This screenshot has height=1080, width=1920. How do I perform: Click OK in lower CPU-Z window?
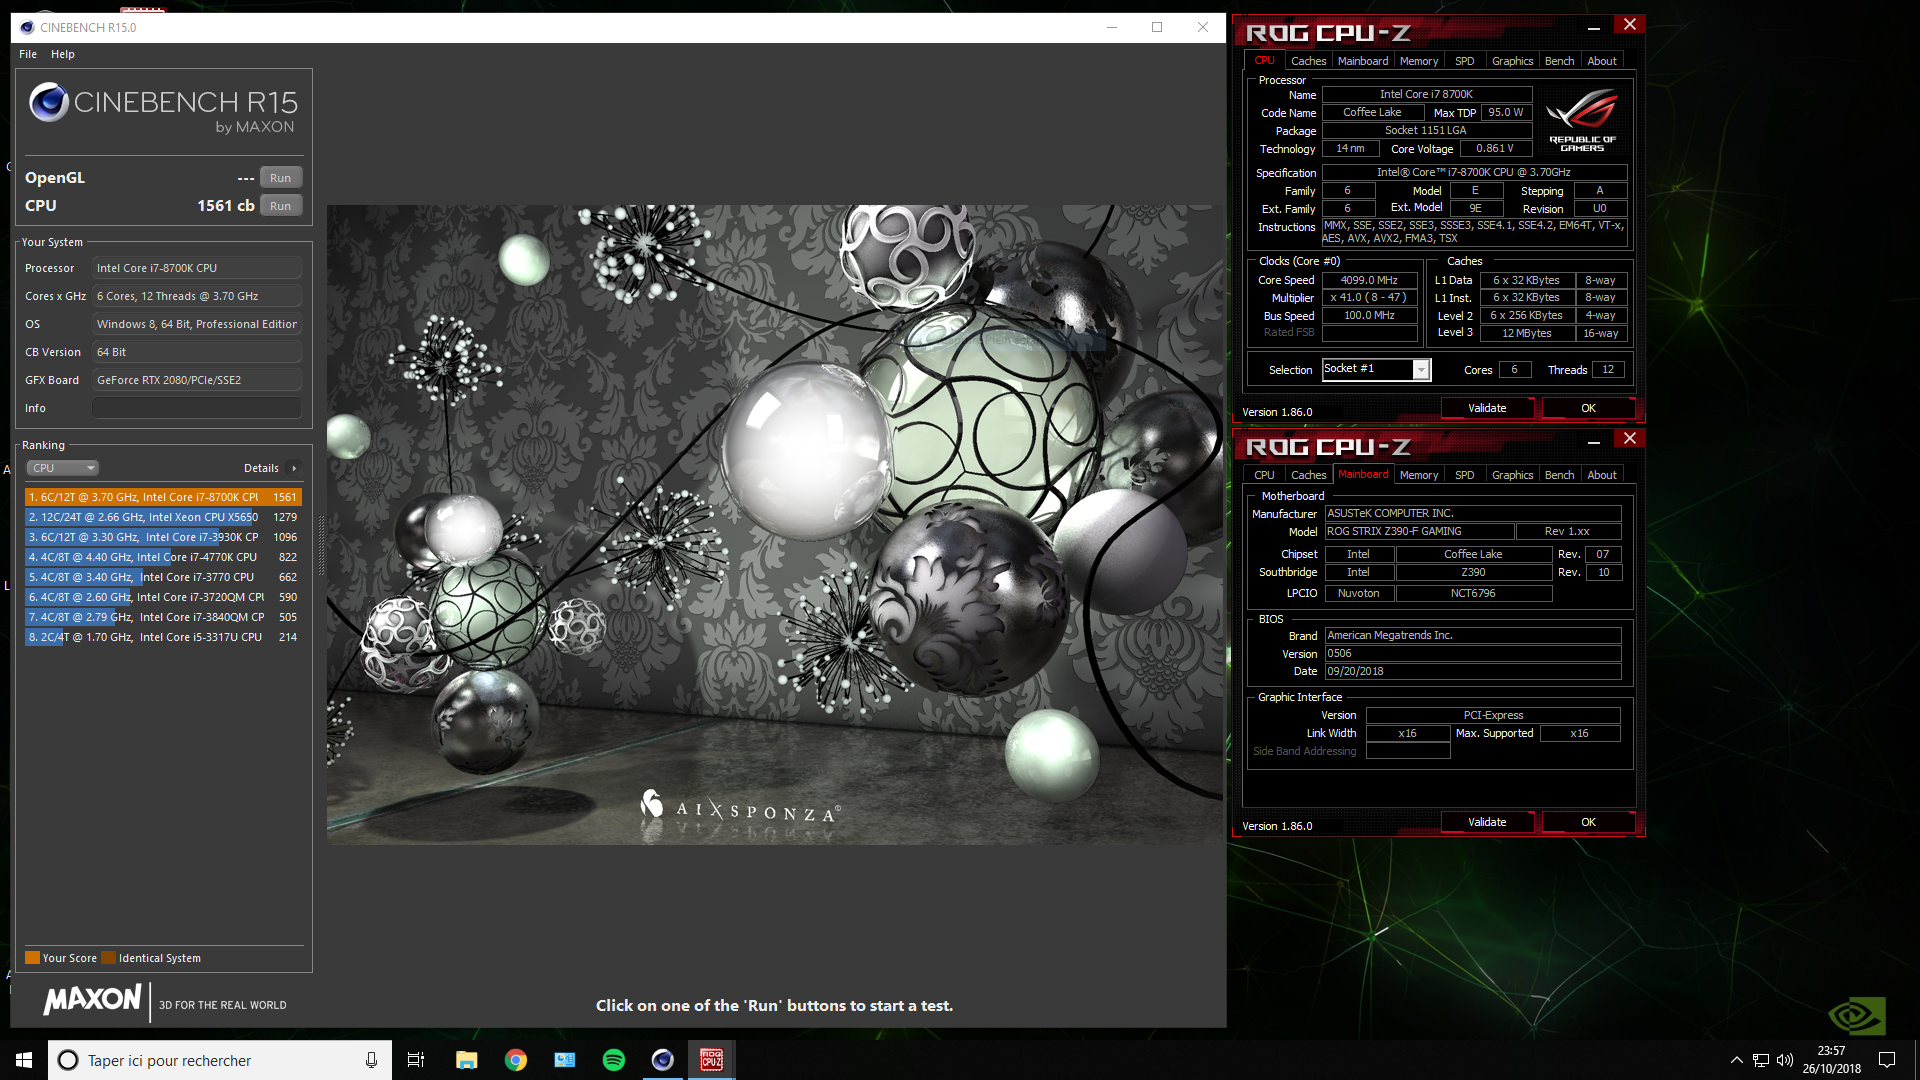tap(1588, 822)
